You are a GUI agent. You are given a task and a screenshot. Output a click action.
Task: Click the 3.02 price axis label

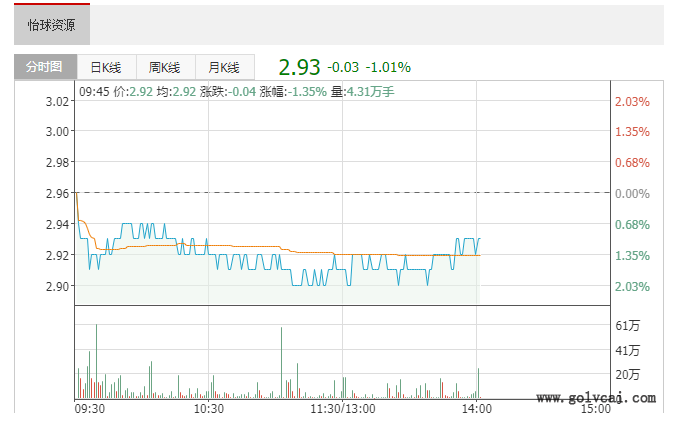[x=58, y=101]
